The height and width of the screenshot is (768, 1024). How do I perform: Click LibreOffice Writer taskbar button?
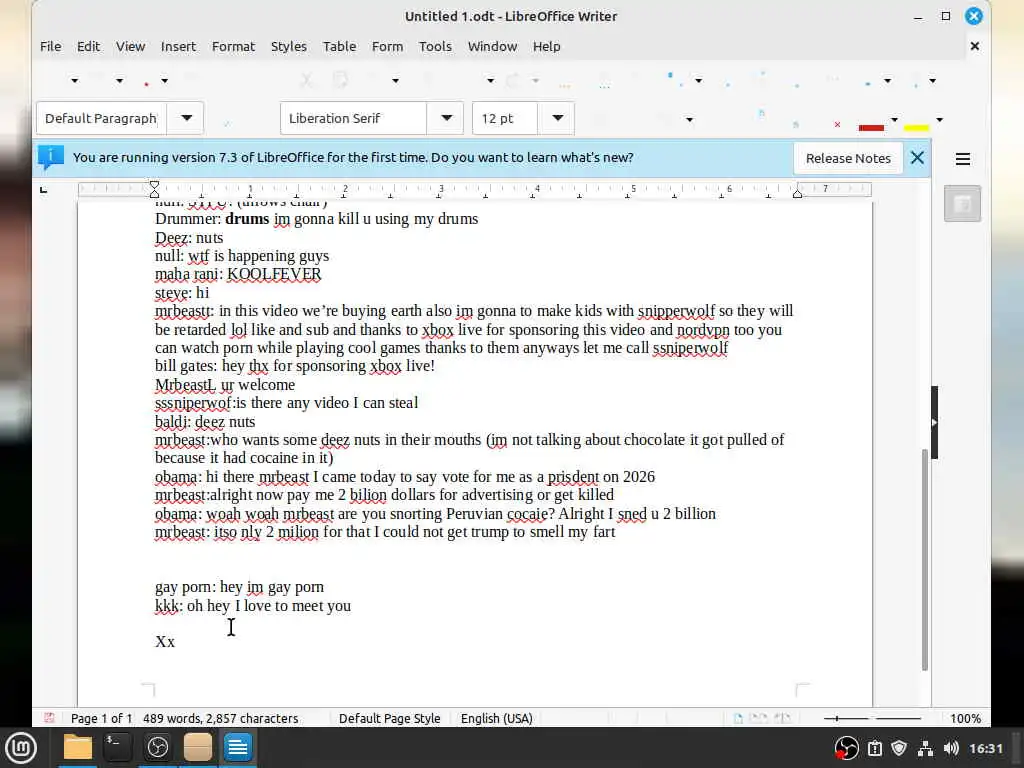[238, 747]
